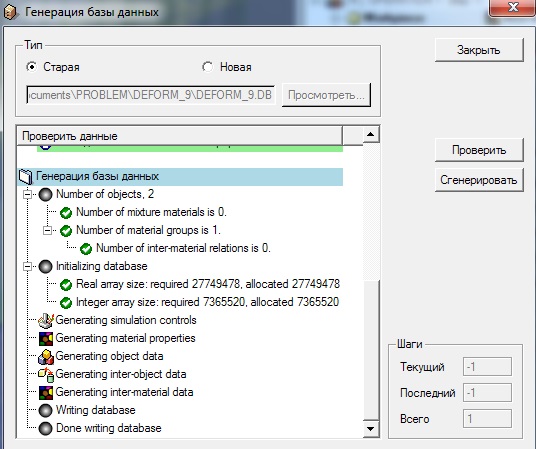This screenshot has height=449, width=536.
Task: Select 'Generating simulation controls' row text
Action: (126, 320)
